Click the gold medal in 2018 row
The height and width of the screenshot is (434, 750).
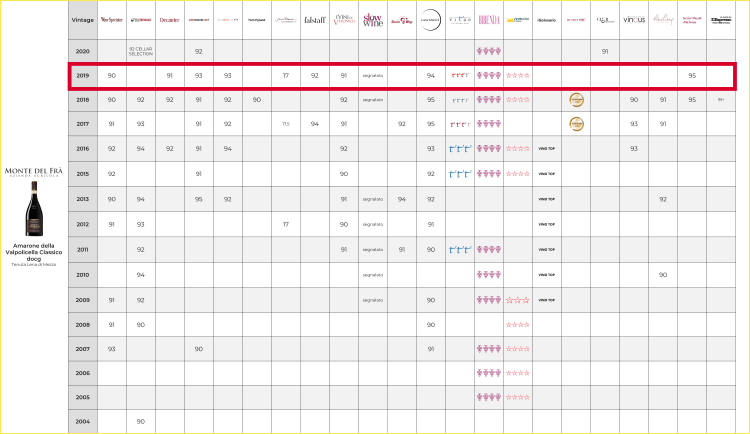[576, 100]
